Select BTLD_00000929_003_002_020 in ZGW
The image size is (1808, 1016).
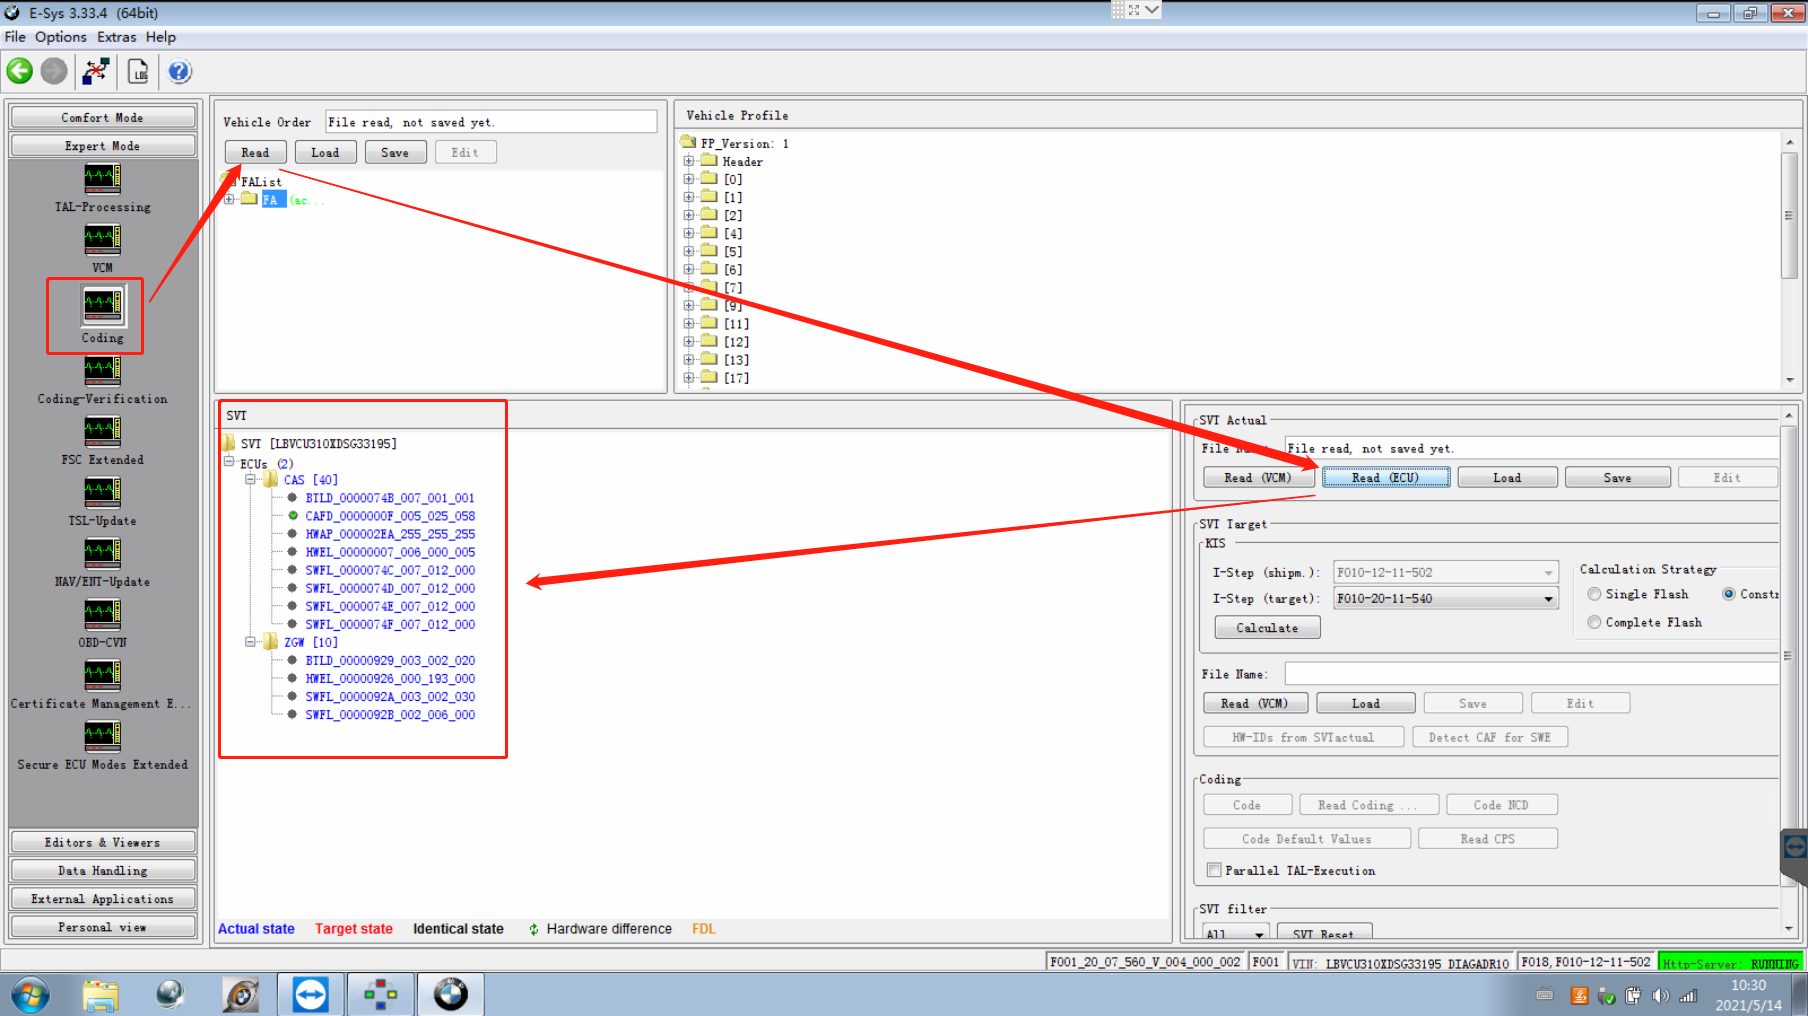pos(390,660)
